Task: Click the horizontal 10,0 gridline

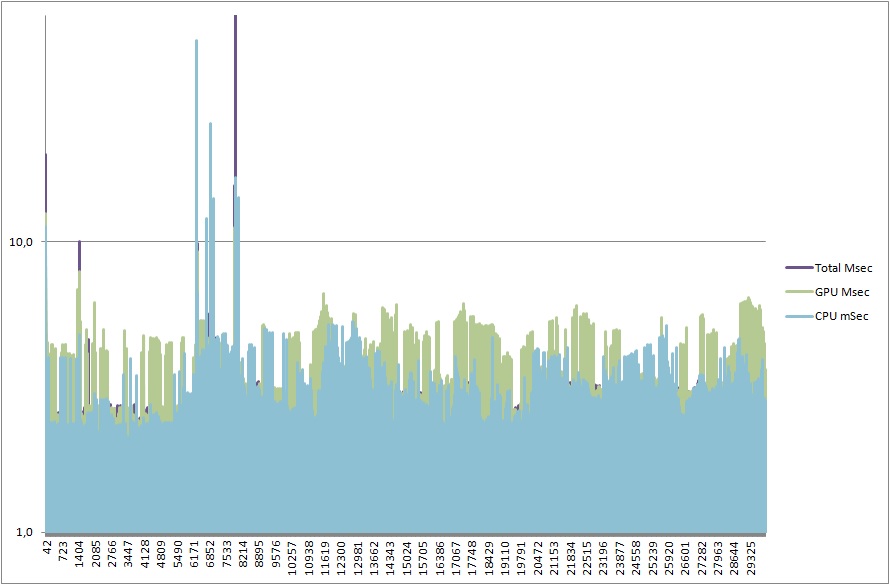Action: 500,241
